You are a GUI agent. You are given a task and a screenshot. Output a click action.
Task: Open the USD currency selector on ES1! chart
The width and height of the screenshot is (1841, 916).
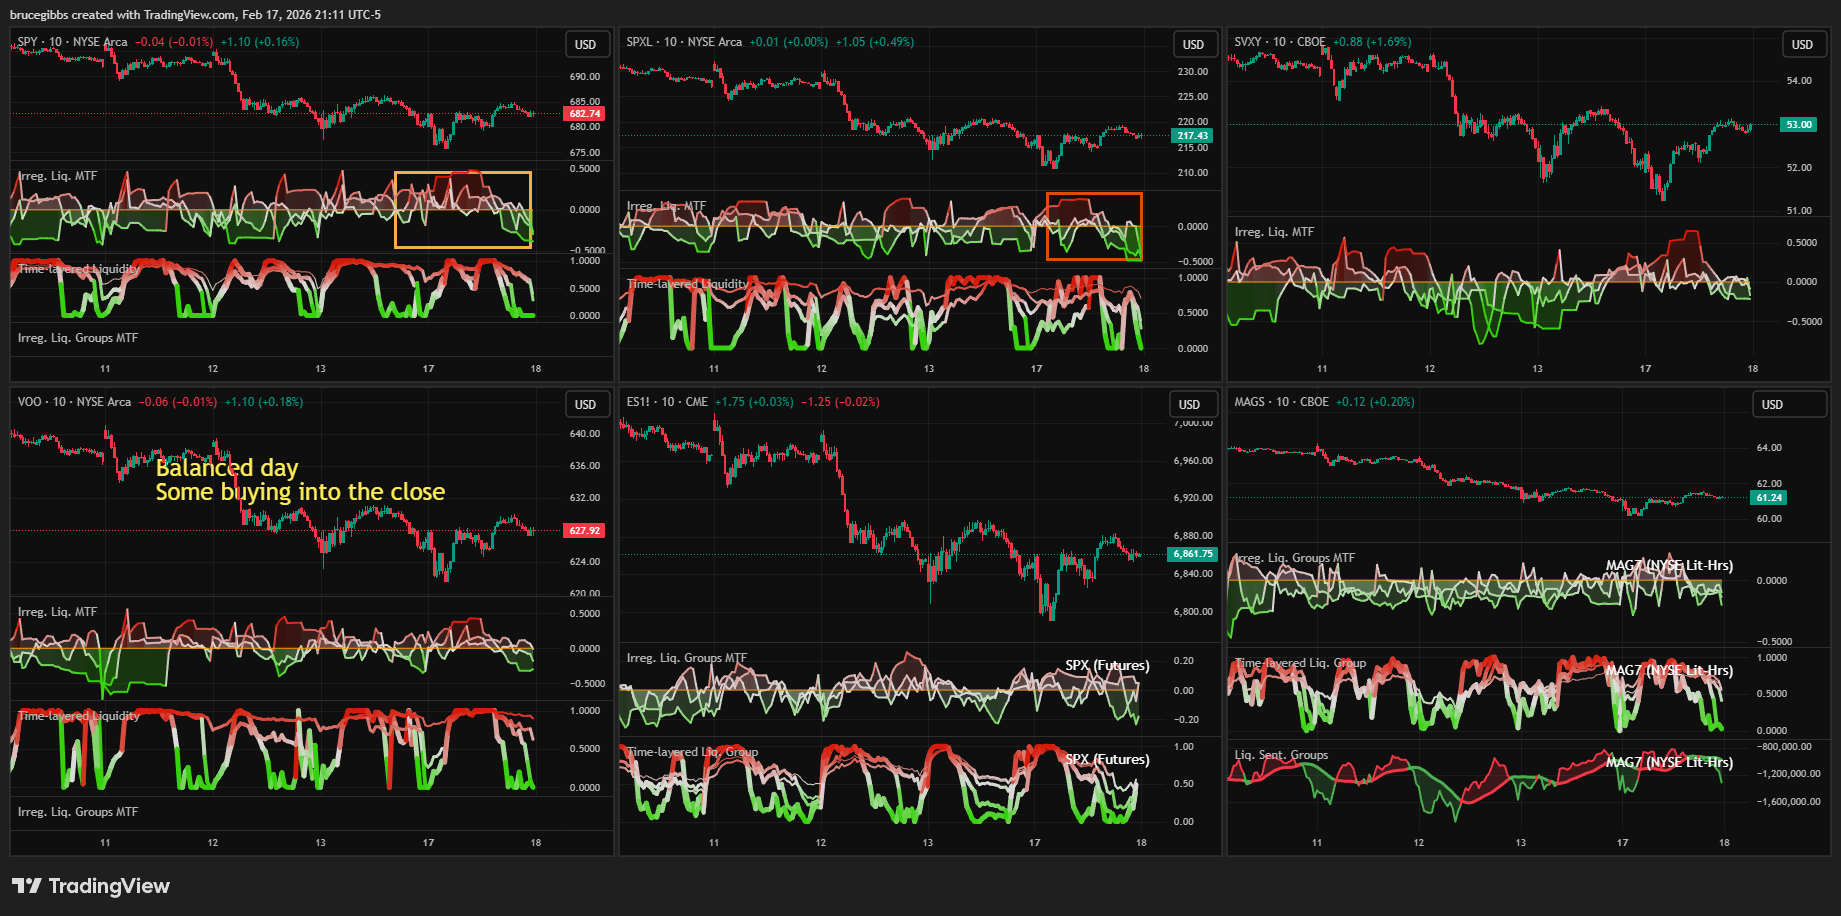(x=1189, y=405)
